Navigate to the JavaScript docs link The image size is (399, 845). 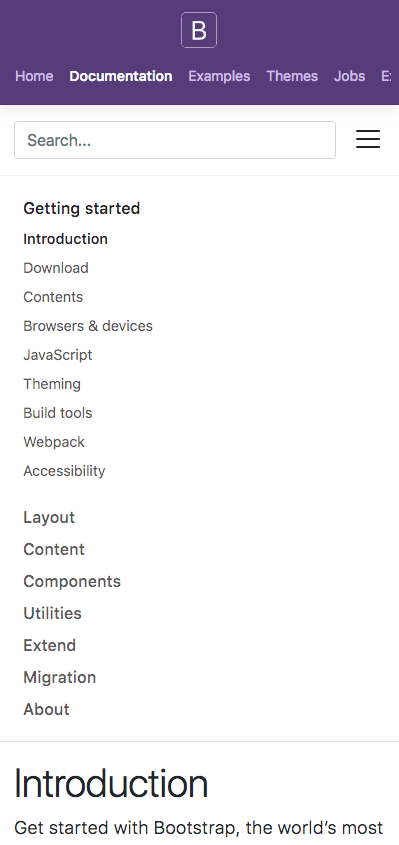point(58,355)
